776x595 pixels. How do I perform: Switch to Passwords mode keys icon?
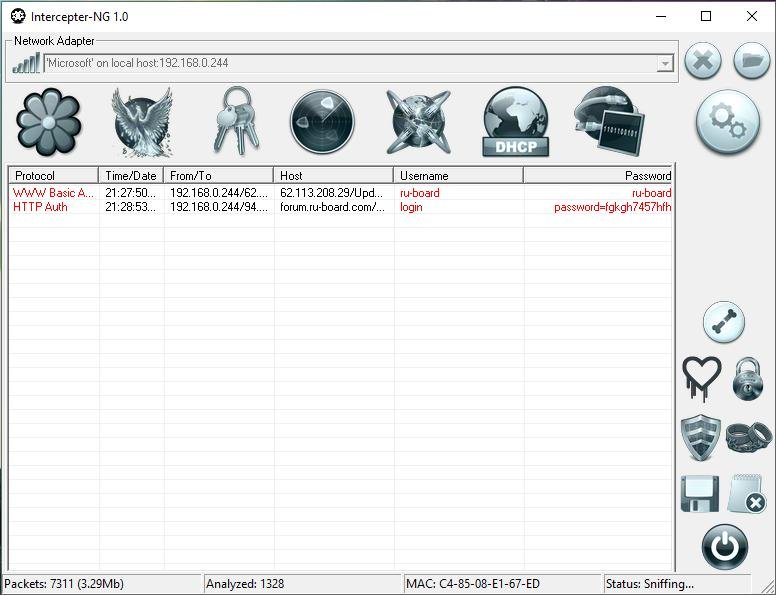tap(237, 121)
